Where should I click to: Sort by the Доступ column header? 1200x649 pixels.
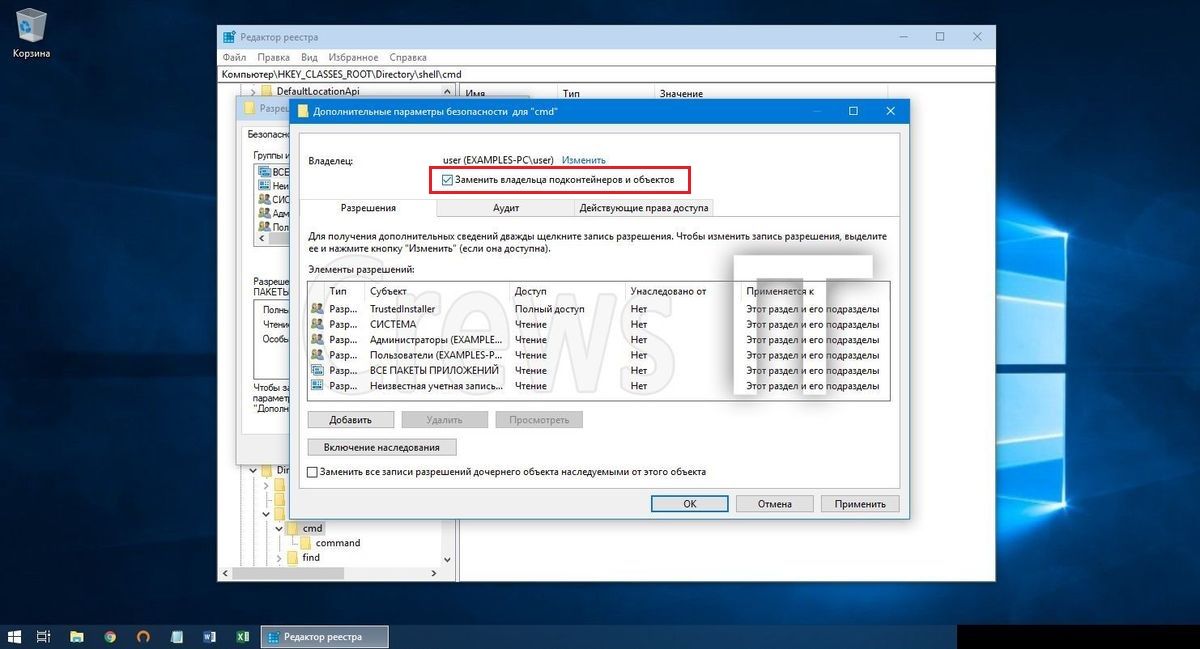[568, 291]
